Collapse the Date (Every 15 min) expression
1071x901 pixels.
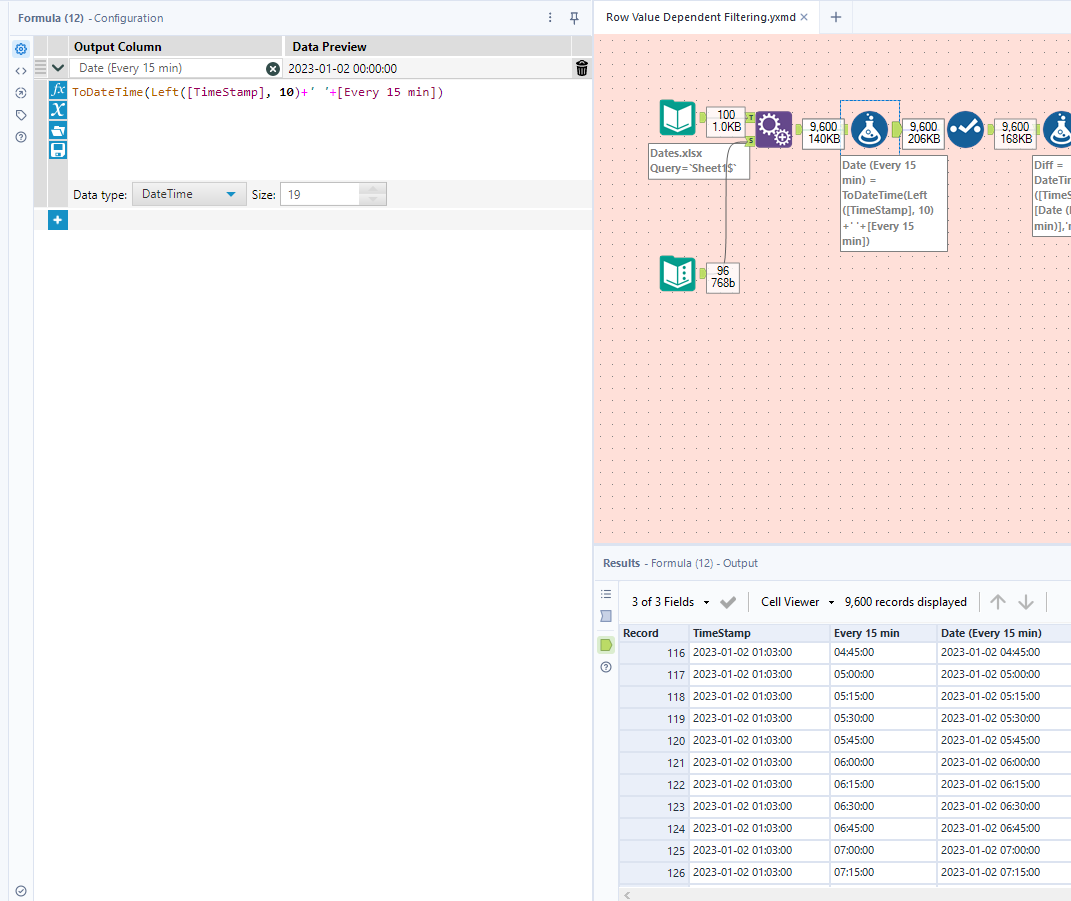[58, 68]
